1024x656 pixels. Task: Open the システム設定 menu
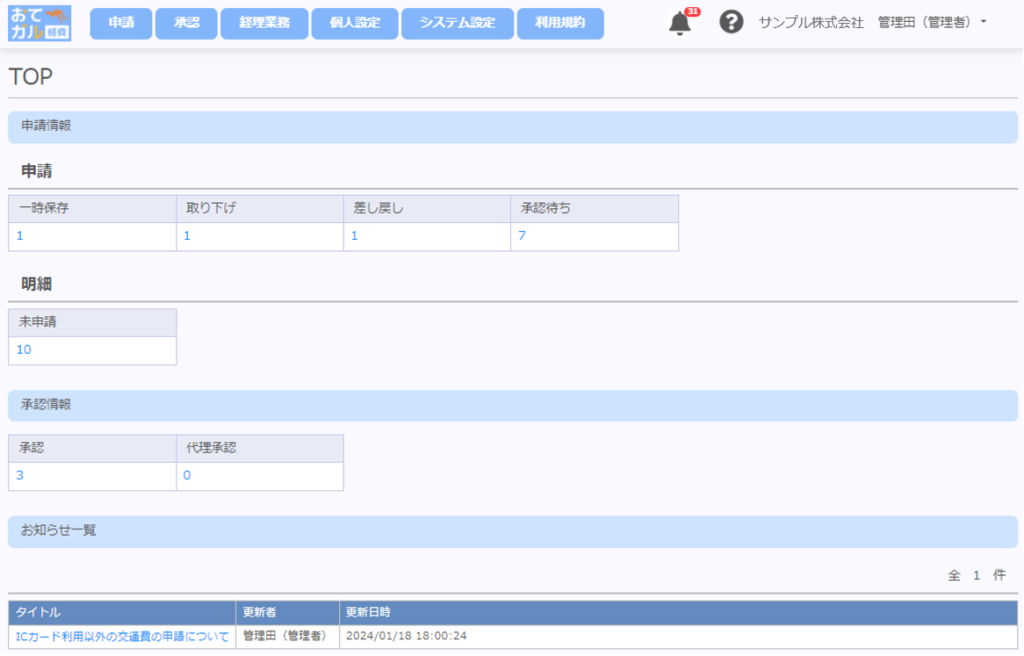tap(457, 23)
